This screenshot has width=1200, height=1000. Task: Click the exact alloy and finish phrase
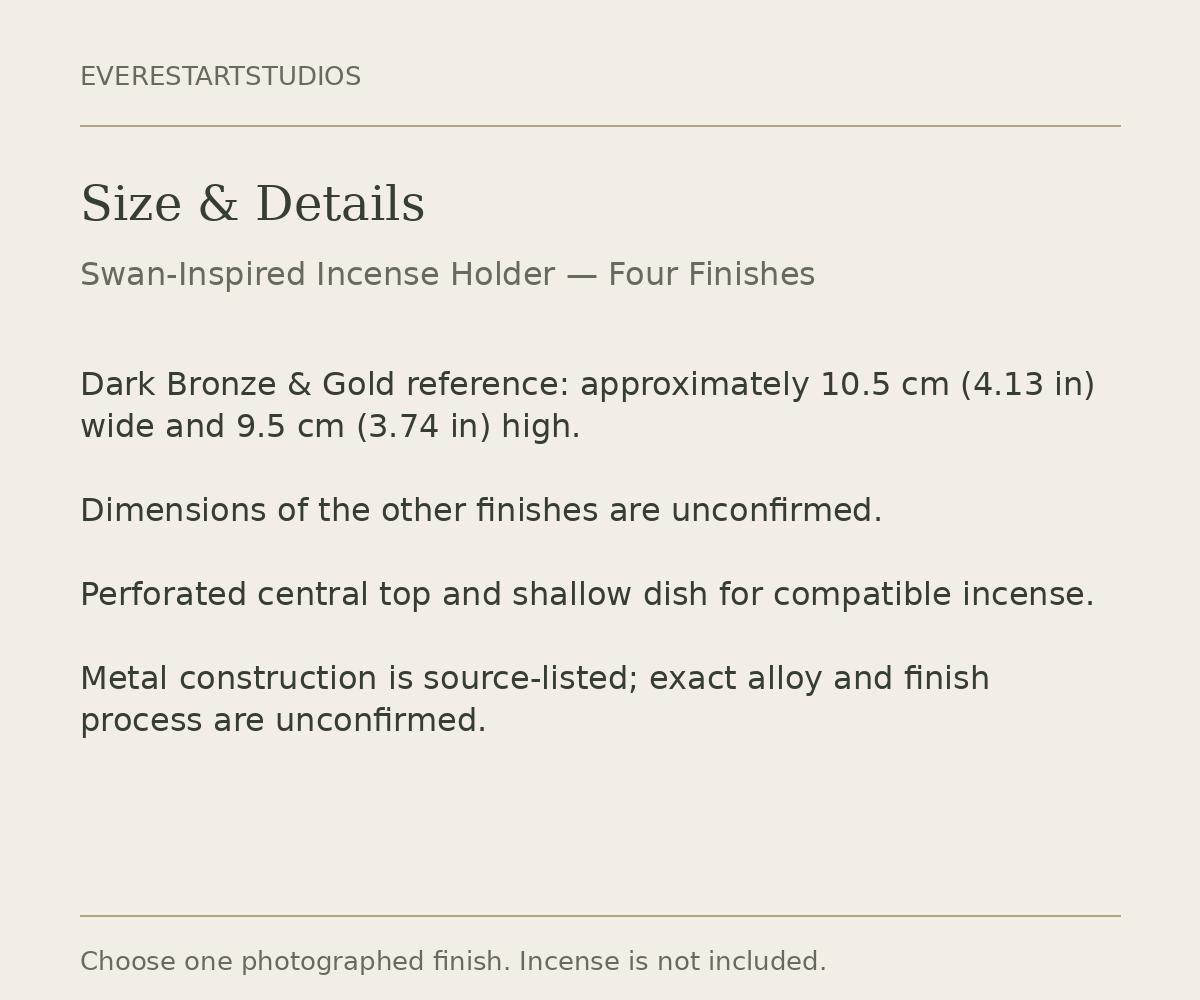[x=819, y=679]
